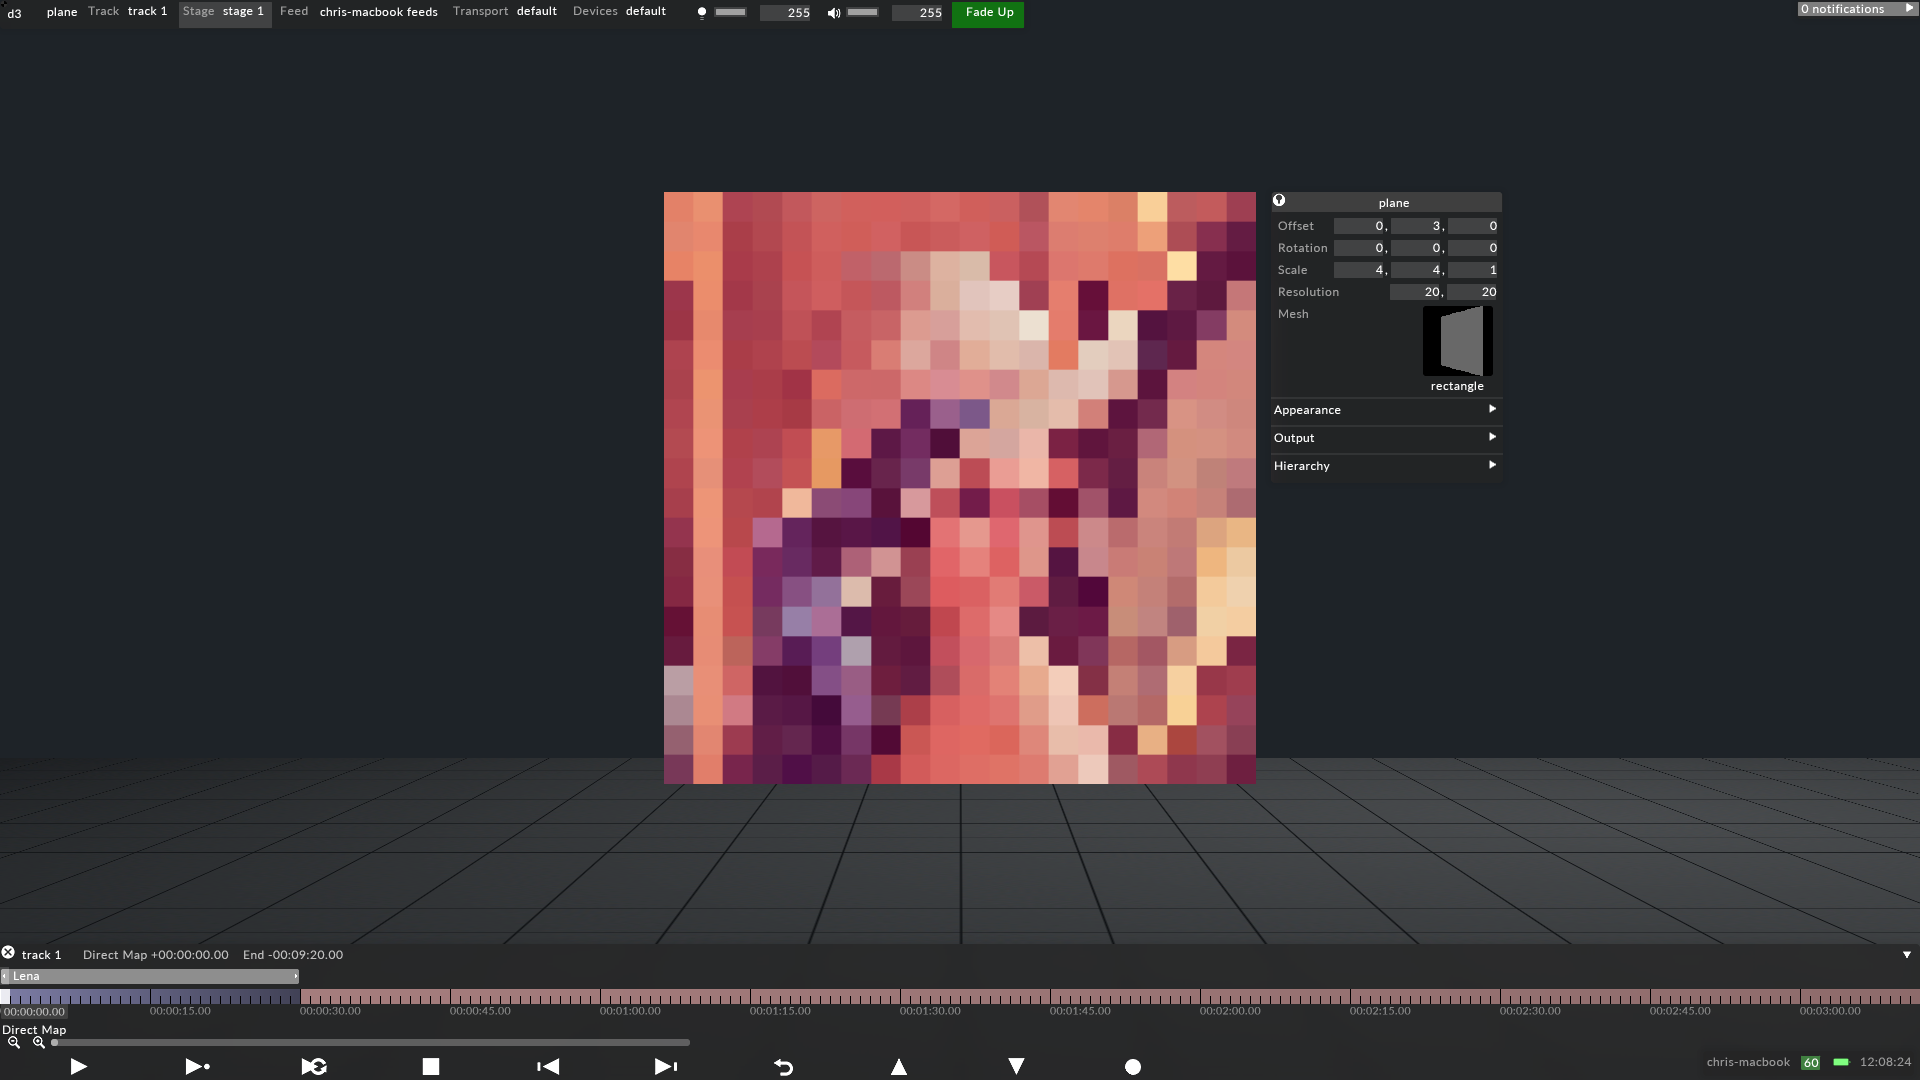
Task: Select the rectangle mesh thumbnail
Action: click(1458, 341)
